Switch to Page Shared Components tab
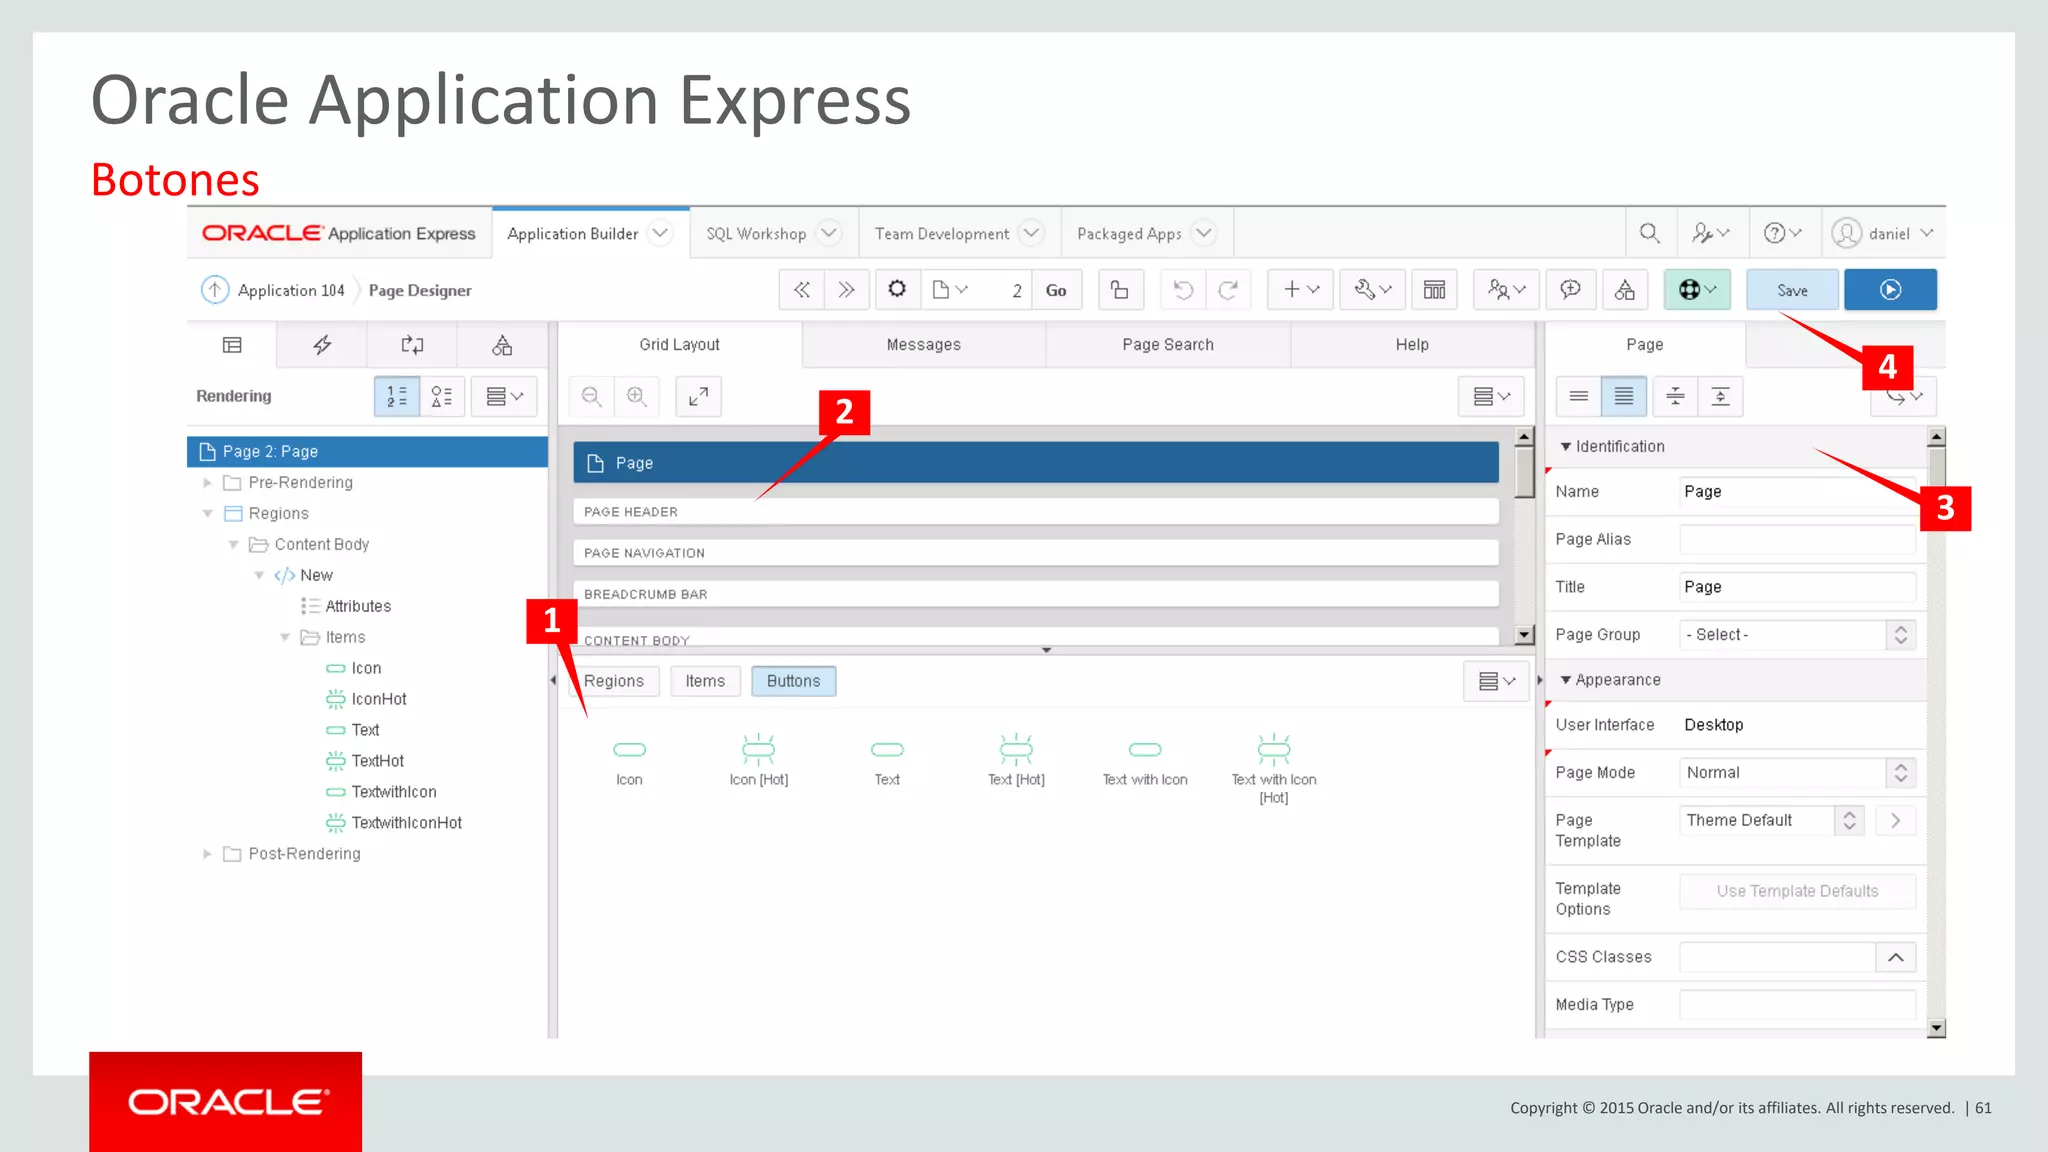Image resolution: width=2048 pixels, height=1152 pixels. (502, 345)
